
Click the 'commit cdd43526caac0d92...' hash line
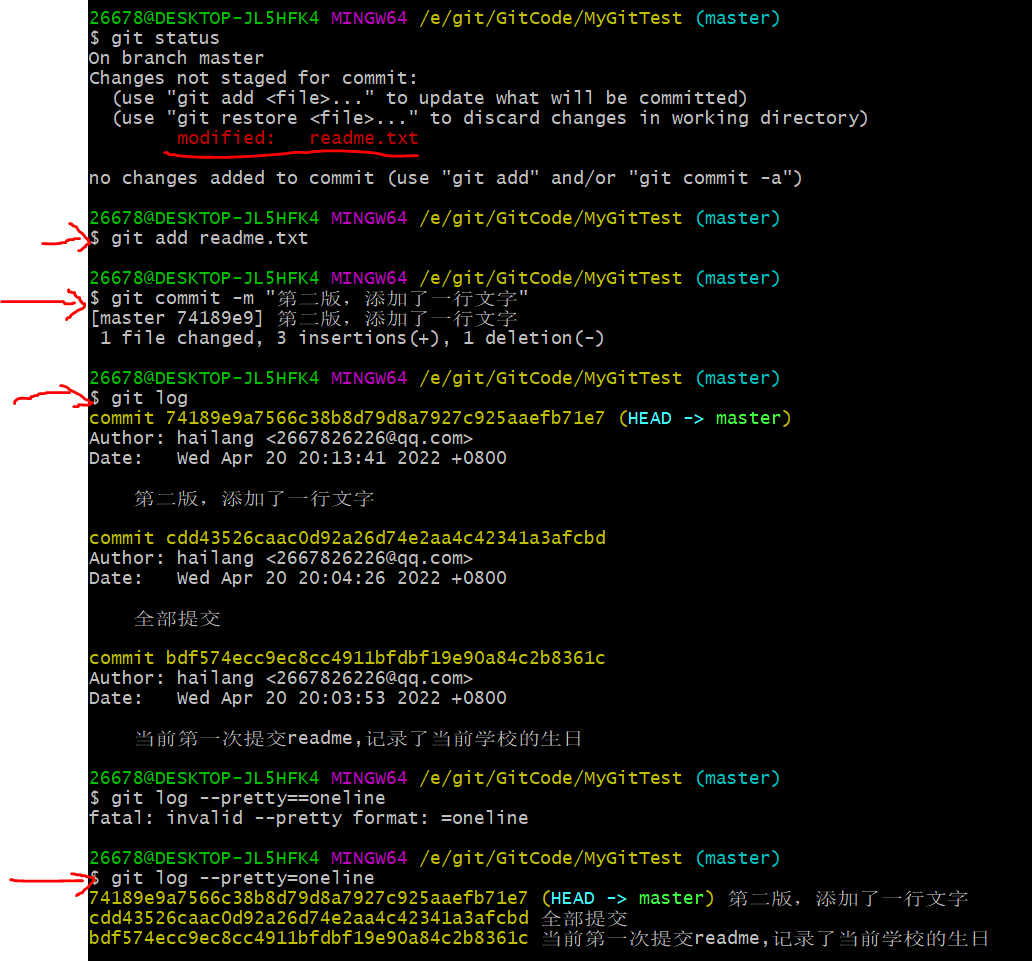[x=348, y=538]
